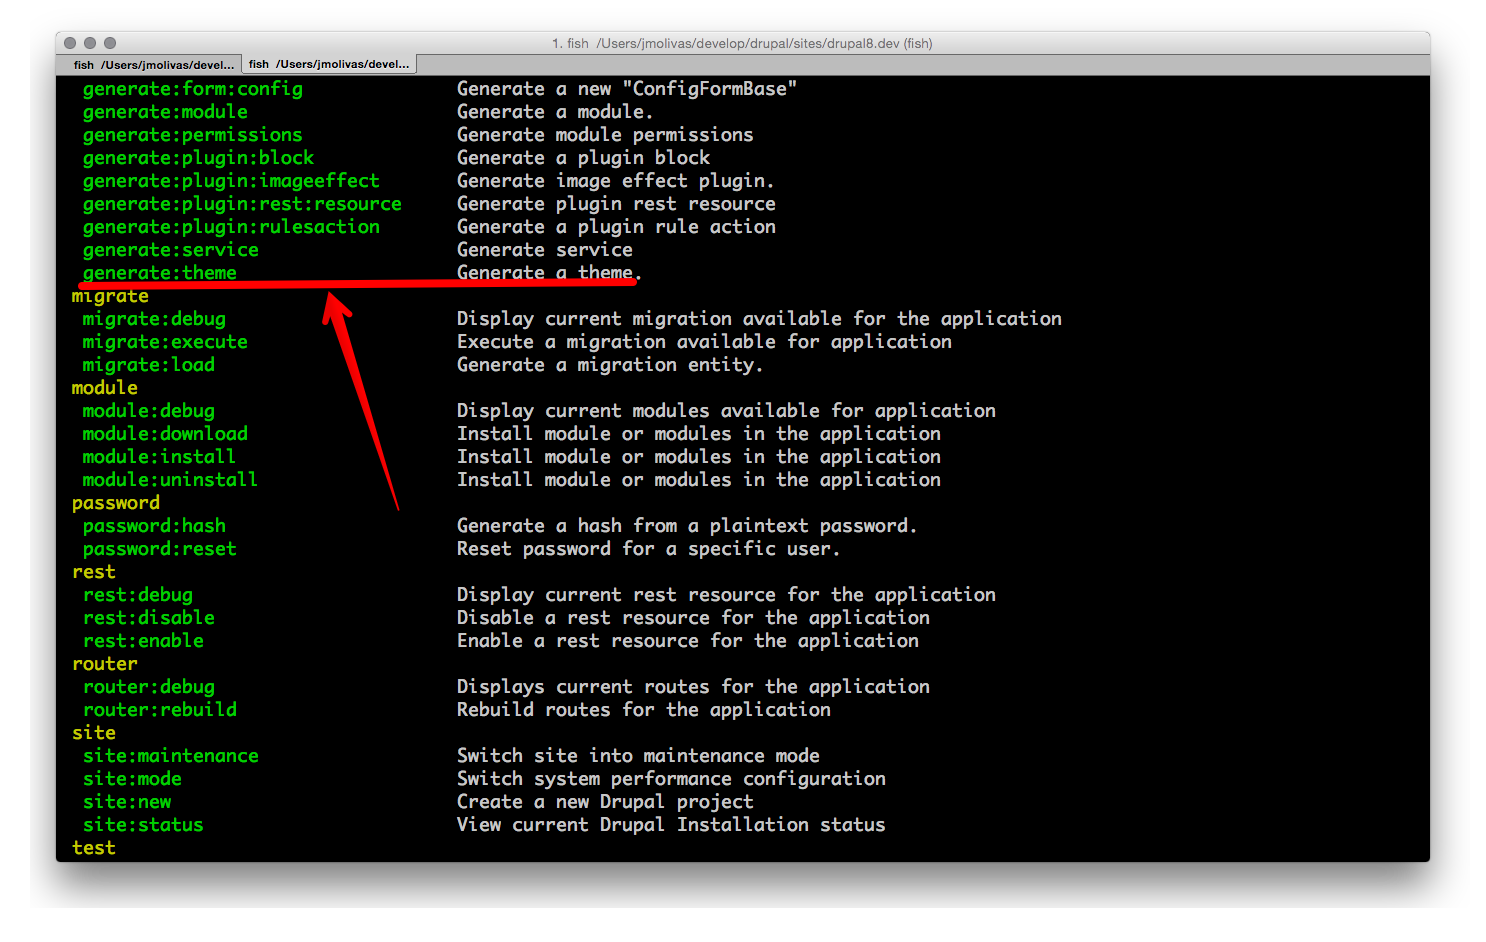Click the "password:reset" command text
The image size is (1486, 942).
160,549
